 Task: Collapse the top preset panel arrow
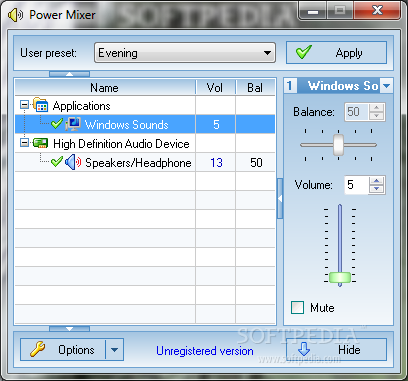pyautogui.click(x=69, y=74)
